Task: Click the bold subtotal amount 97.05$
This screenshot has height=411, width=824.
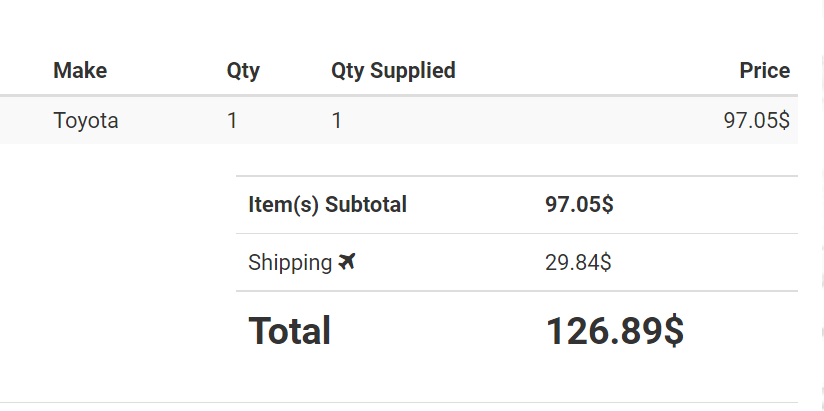Action: (579, 204)
